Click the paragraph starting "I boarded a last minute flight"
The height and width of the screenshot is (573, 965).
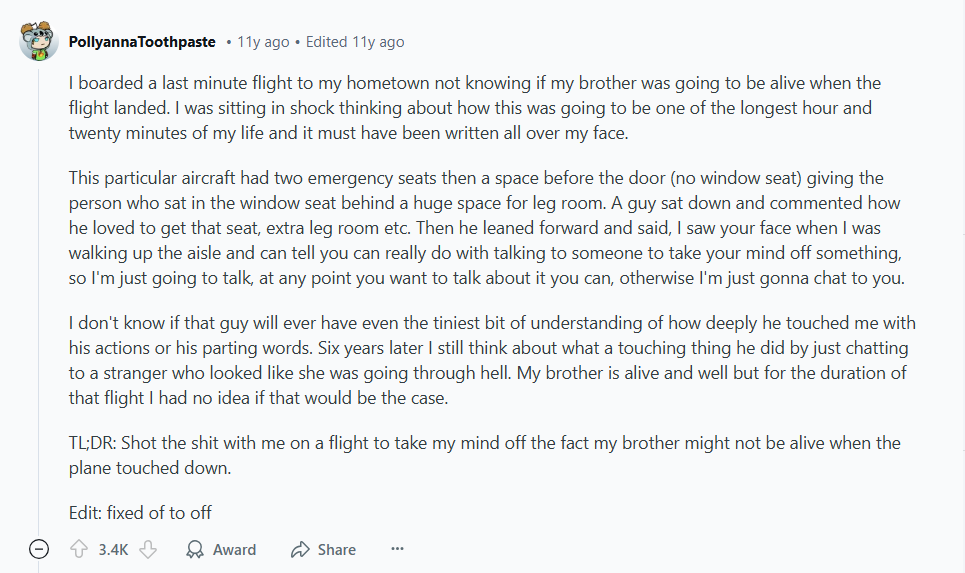pos(475,107)
